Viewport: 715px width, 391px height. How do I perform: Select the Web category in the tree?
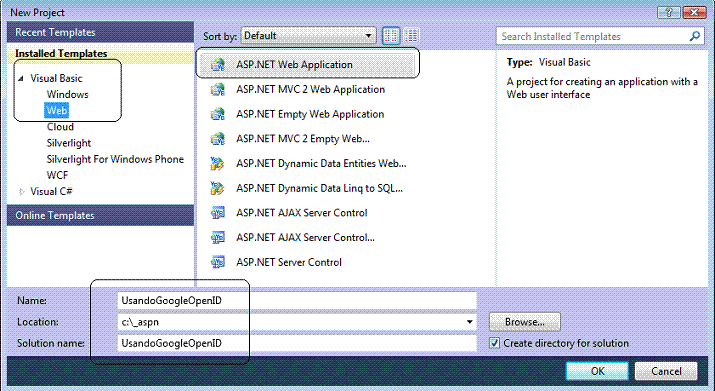pos(57,110)
